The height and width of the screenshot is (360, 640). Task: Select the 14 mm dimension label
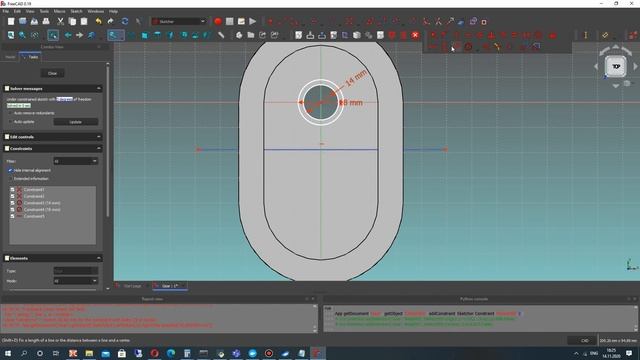356,78
